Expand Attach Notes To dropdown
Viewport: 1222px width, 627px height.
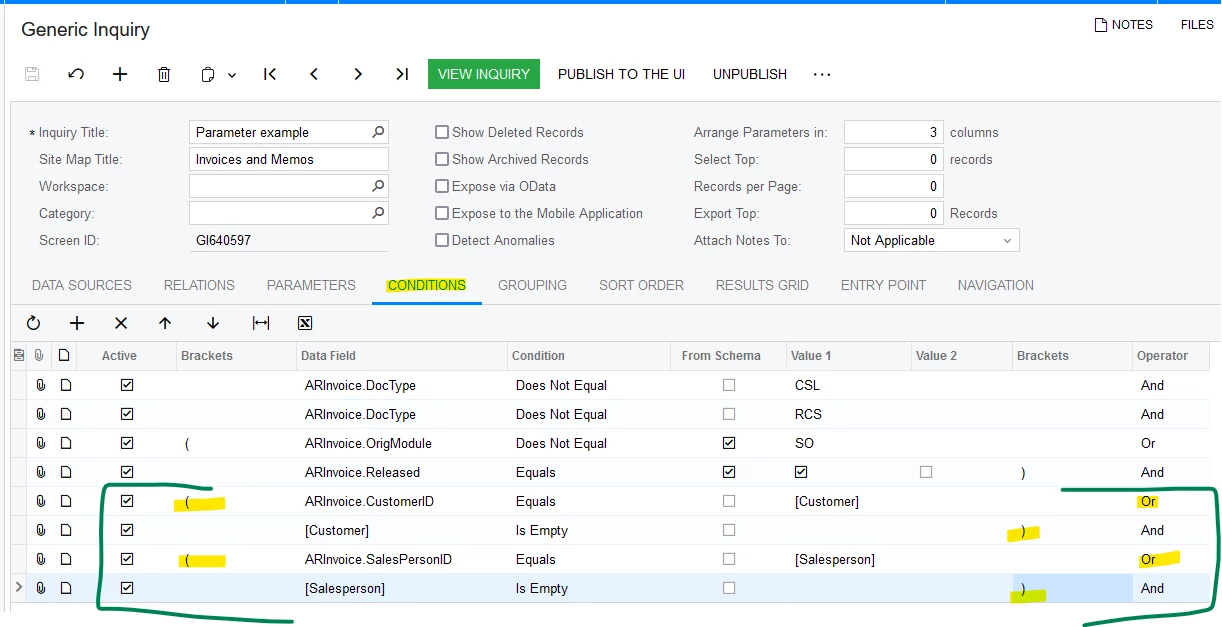(x=1007, y=240)
